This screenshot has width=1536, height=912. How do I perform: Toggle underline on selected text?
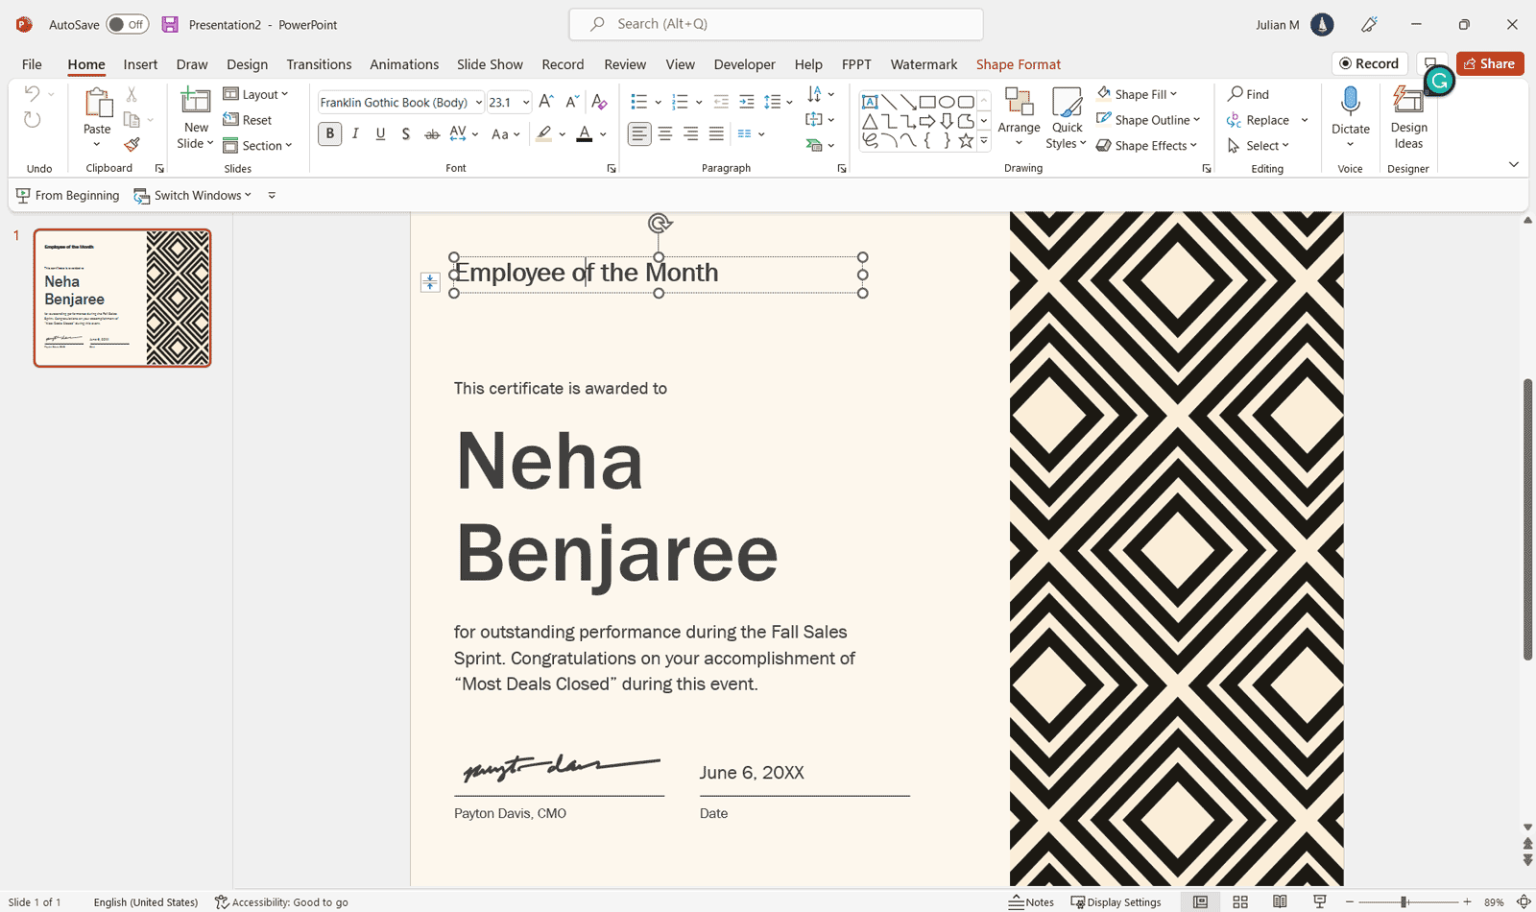click(380, 133)
